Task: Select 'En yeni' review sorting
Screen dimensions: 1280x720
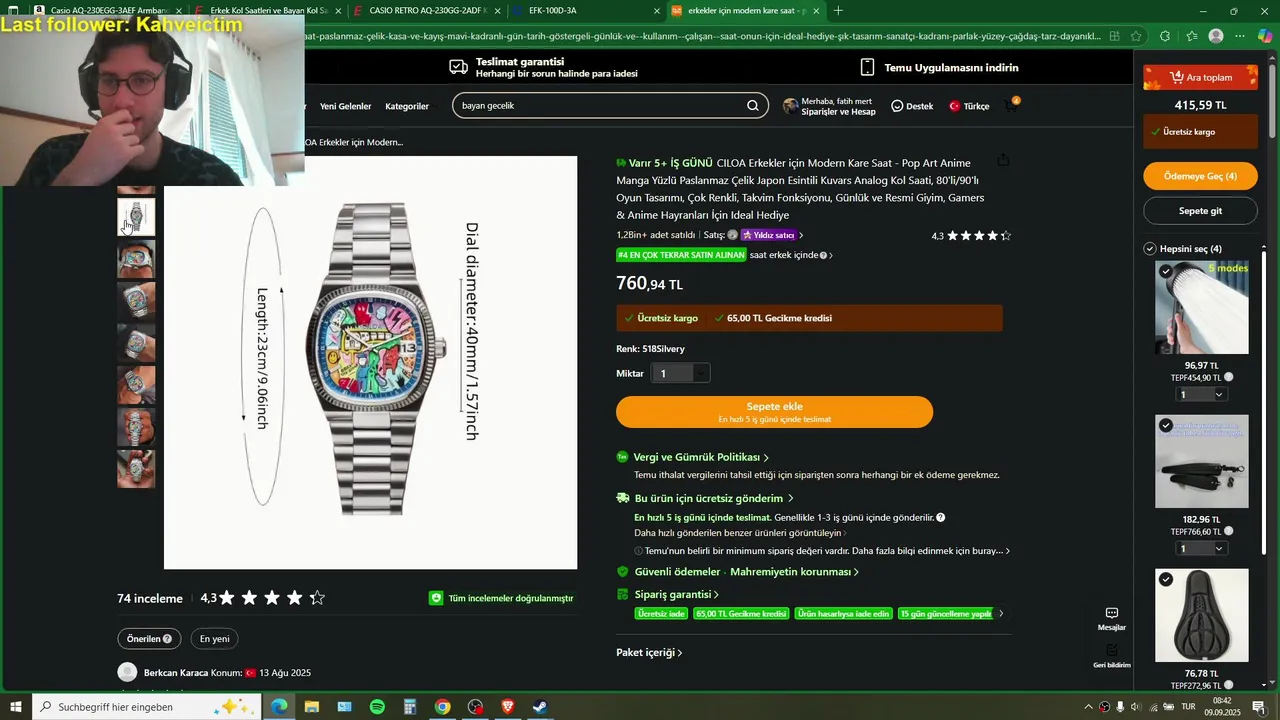Action: 214,639
